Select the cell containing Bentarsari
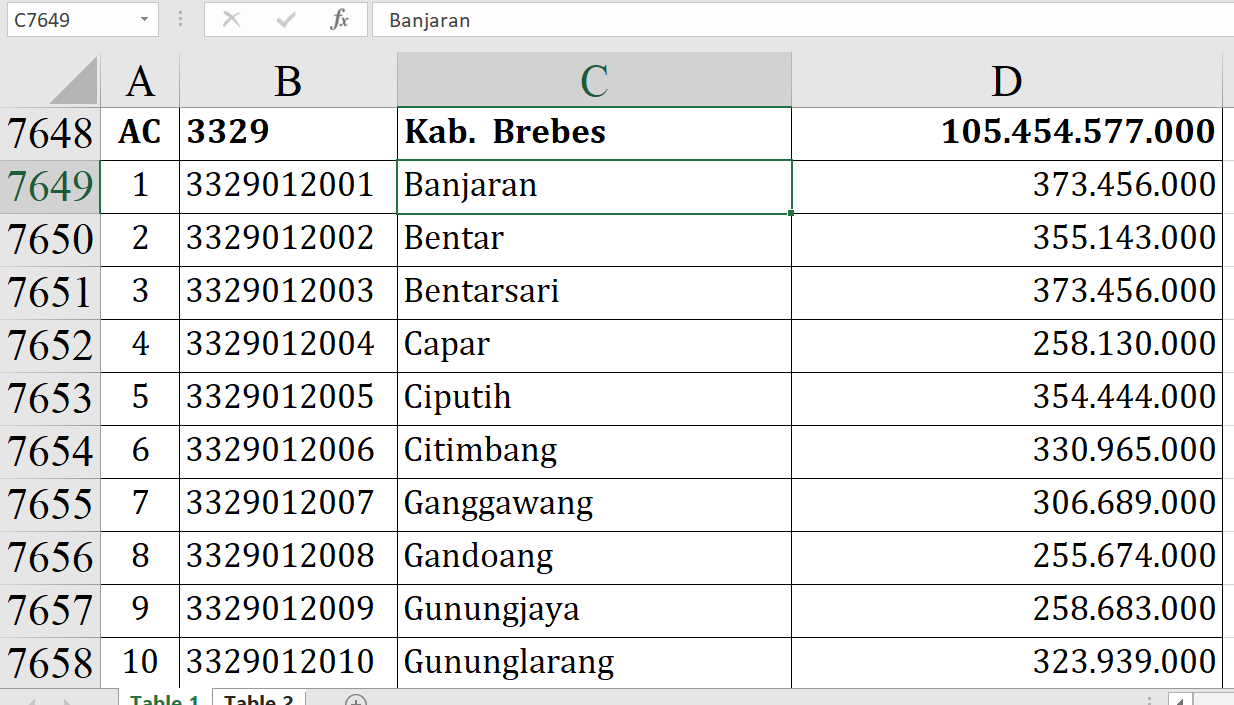 (594, 291)
